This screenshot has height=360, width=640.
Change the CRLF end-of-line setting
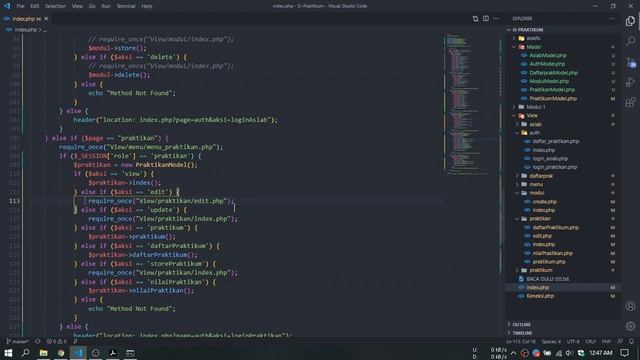pos(591,342)
